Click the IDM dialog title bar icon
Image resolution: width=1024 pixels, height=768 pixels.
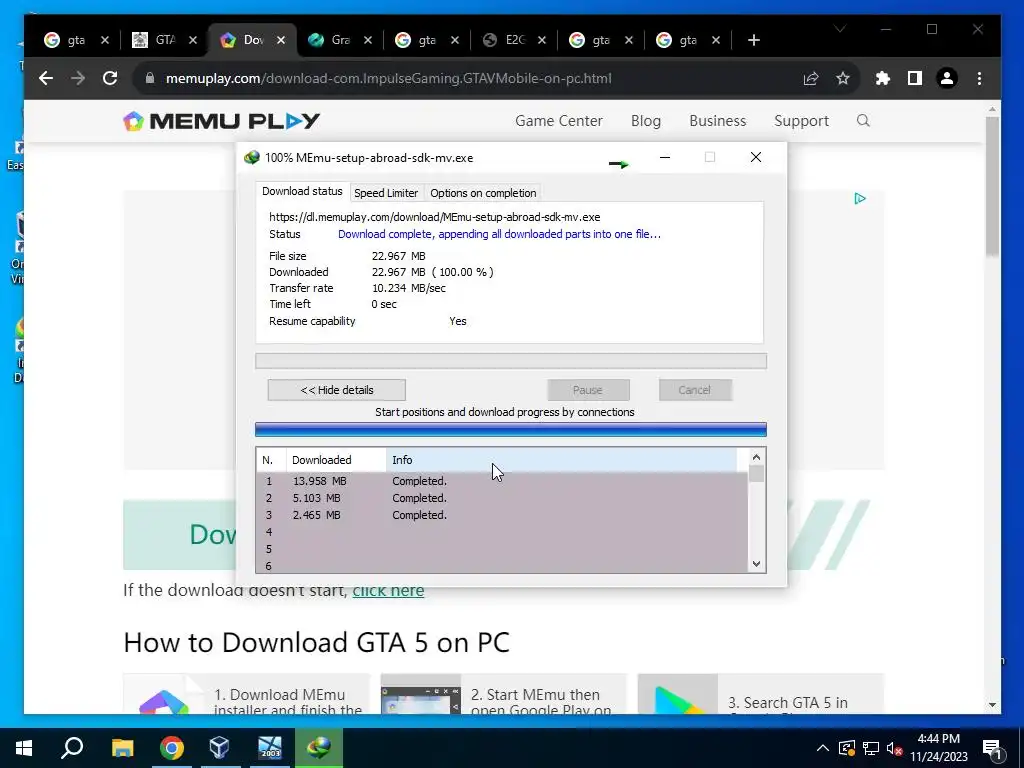click(251, 157)
